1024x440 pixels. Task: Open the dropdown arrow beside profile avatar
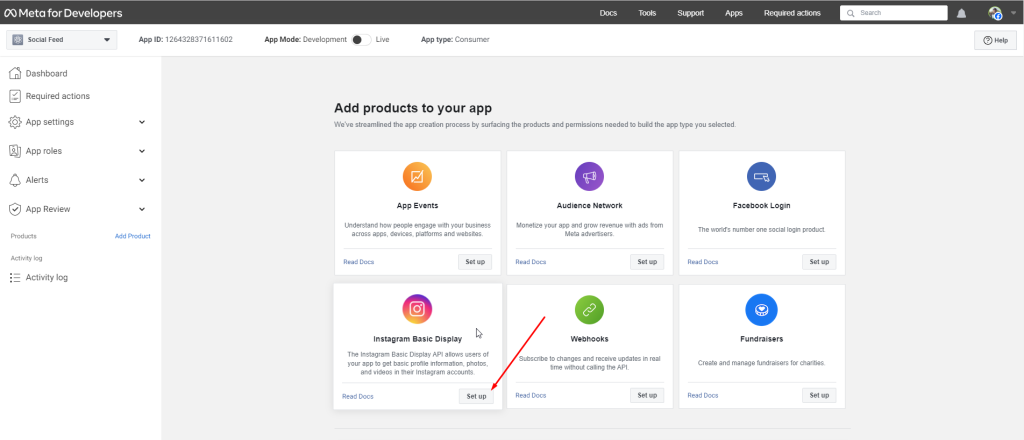[1013, 13]
